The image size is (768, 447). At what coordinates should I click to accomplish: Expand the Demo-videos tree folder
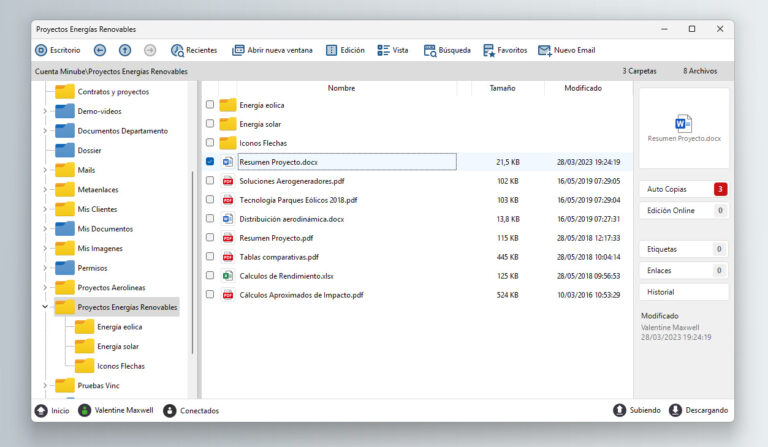pos(45,111)
